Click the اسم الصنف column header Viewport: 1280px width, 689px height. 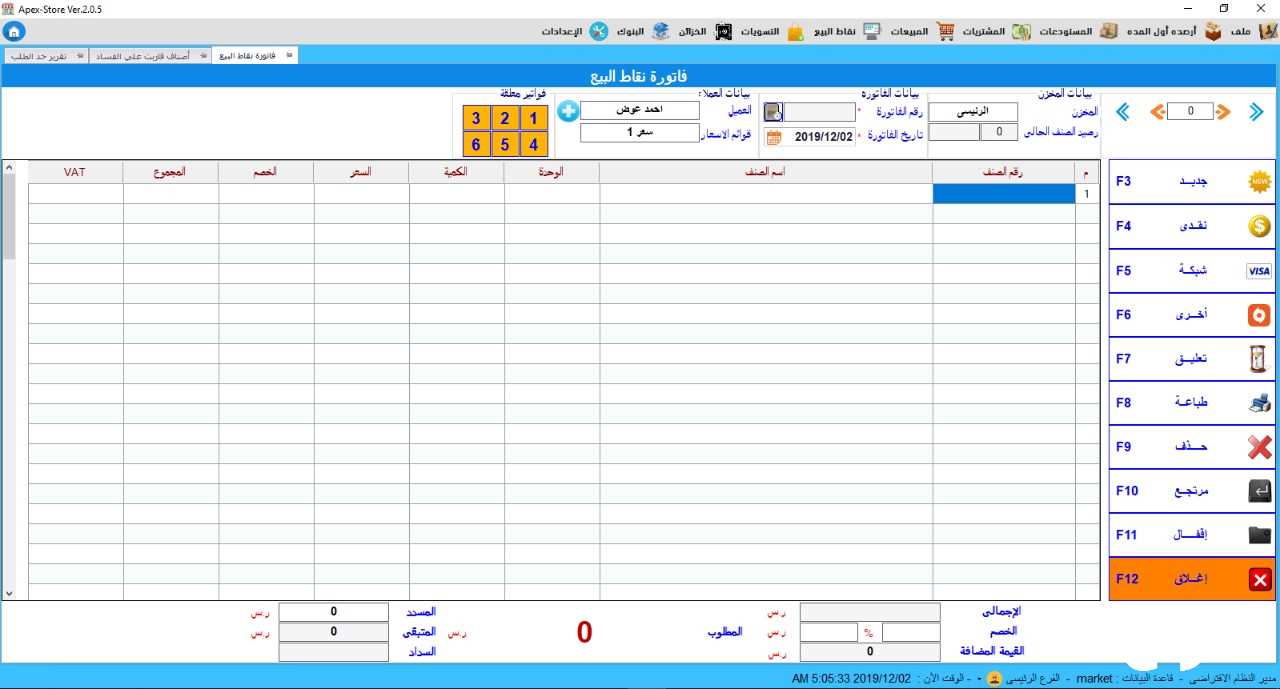pos(765,172)
